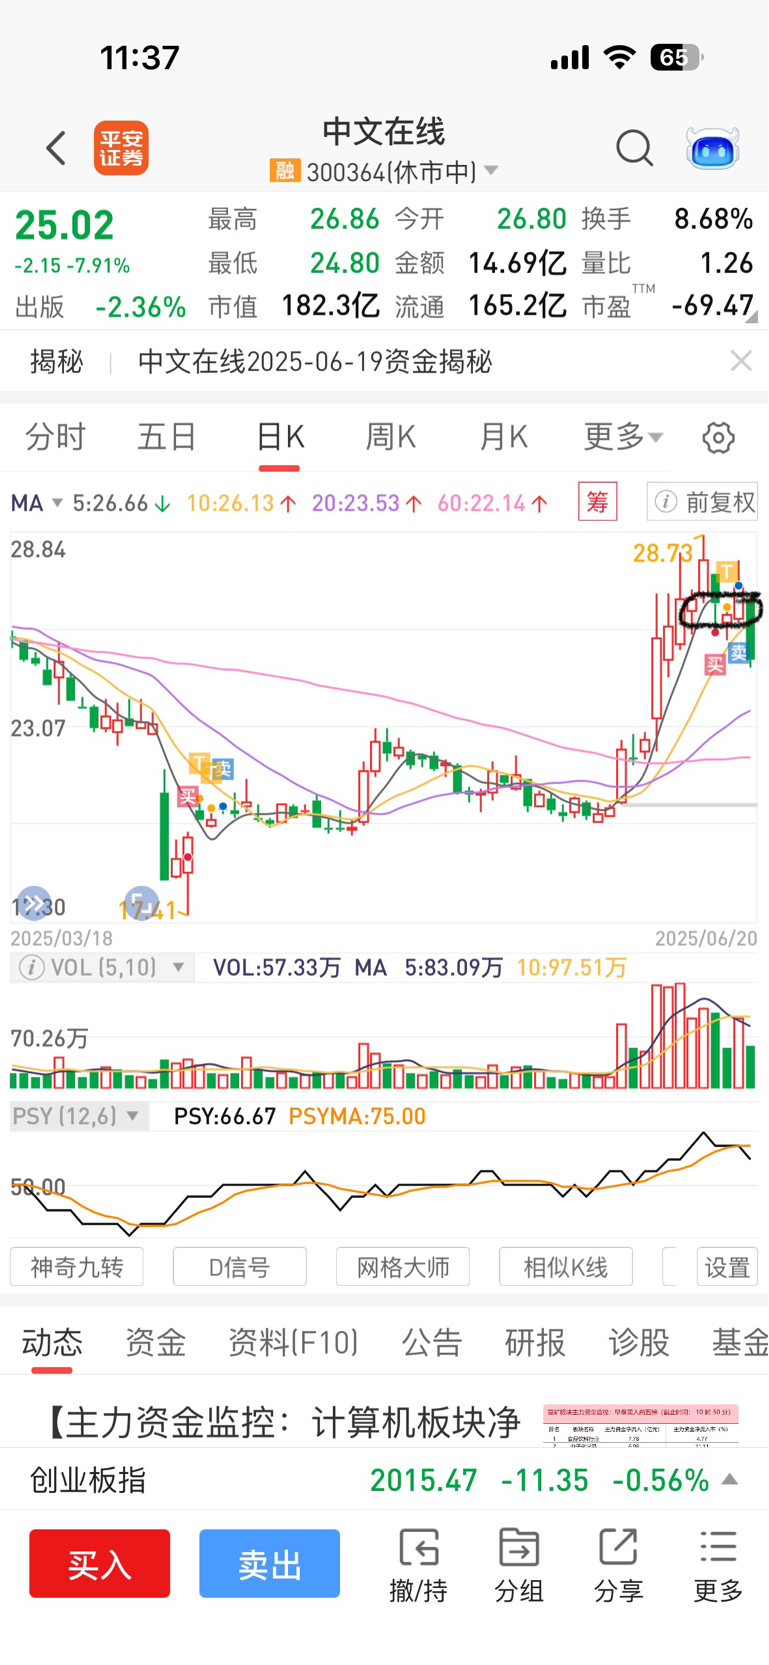Switch to 研报 tab

click(535, 1343)
